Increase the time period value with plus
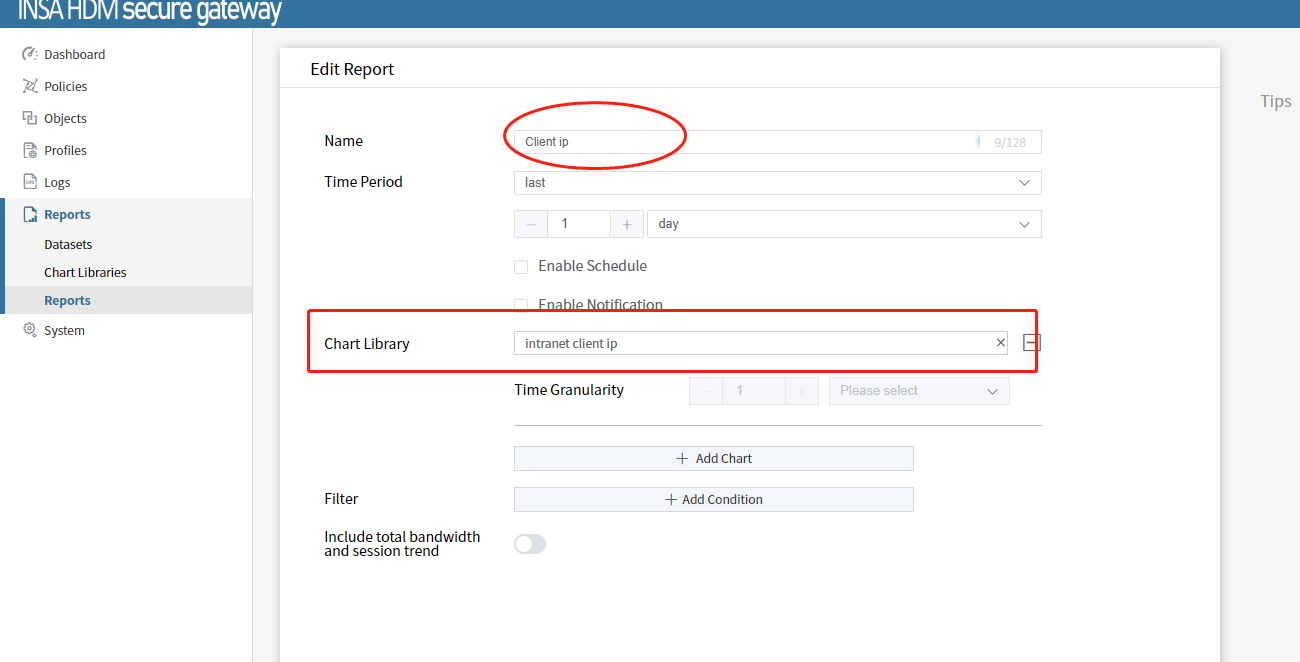The height and width of the screenshot is (662, 1300). click(626, 224)
